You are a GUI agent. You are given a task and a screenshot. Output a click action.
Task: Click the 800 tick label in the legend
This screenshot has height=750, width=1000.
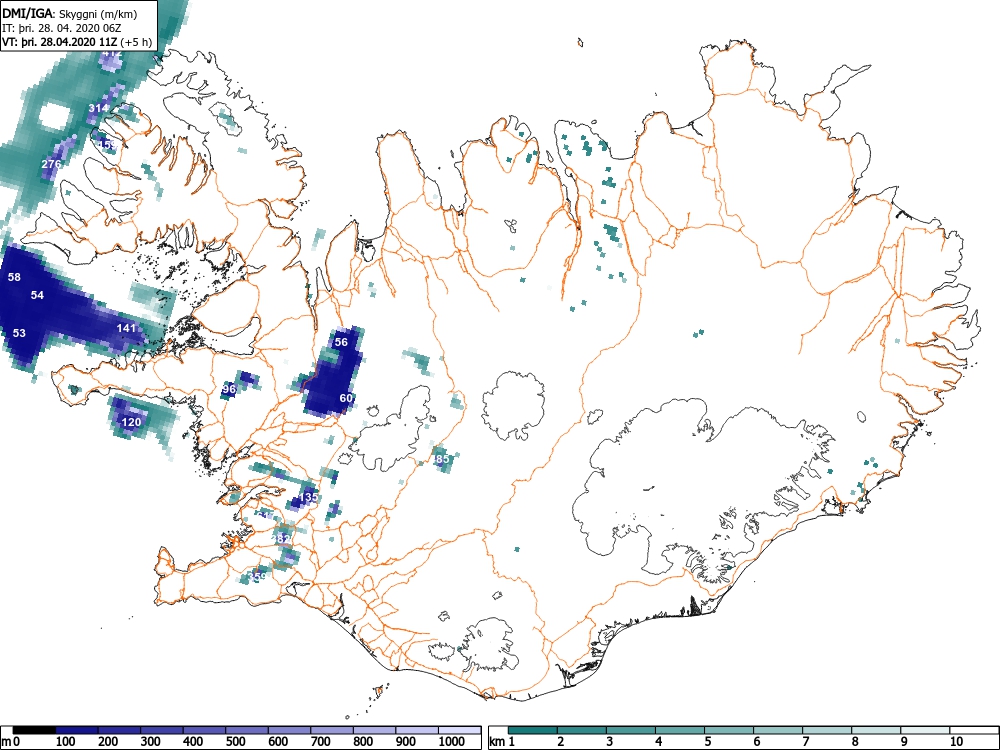coord(363,742)
